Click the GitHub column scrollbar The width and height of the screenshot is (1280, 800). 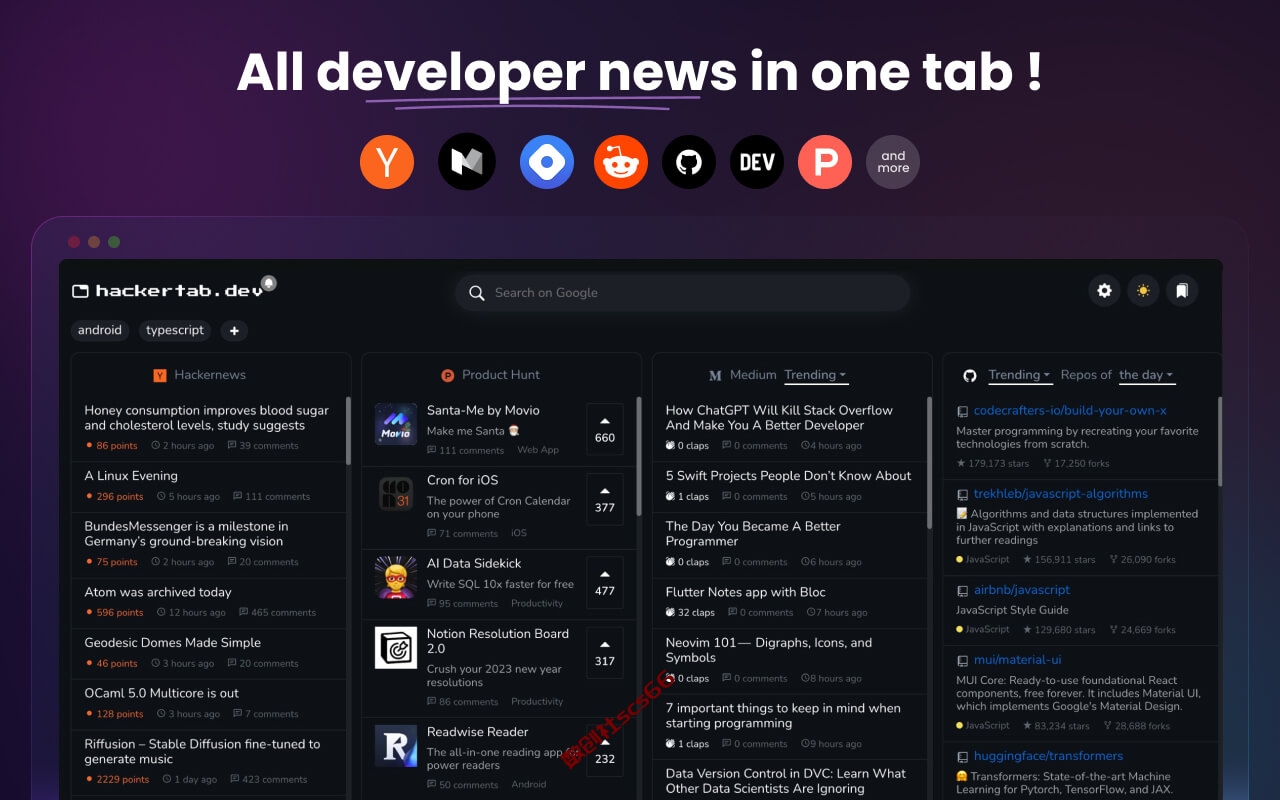[x=1219, y=441]
